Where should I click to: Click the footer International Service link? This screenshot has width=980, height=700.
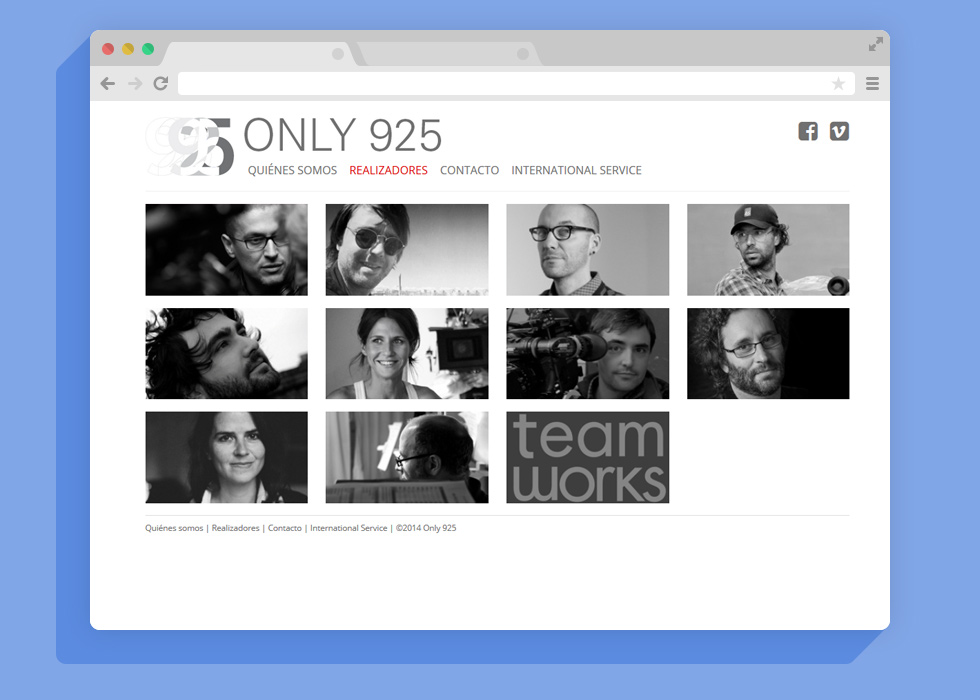pos(348,528)
